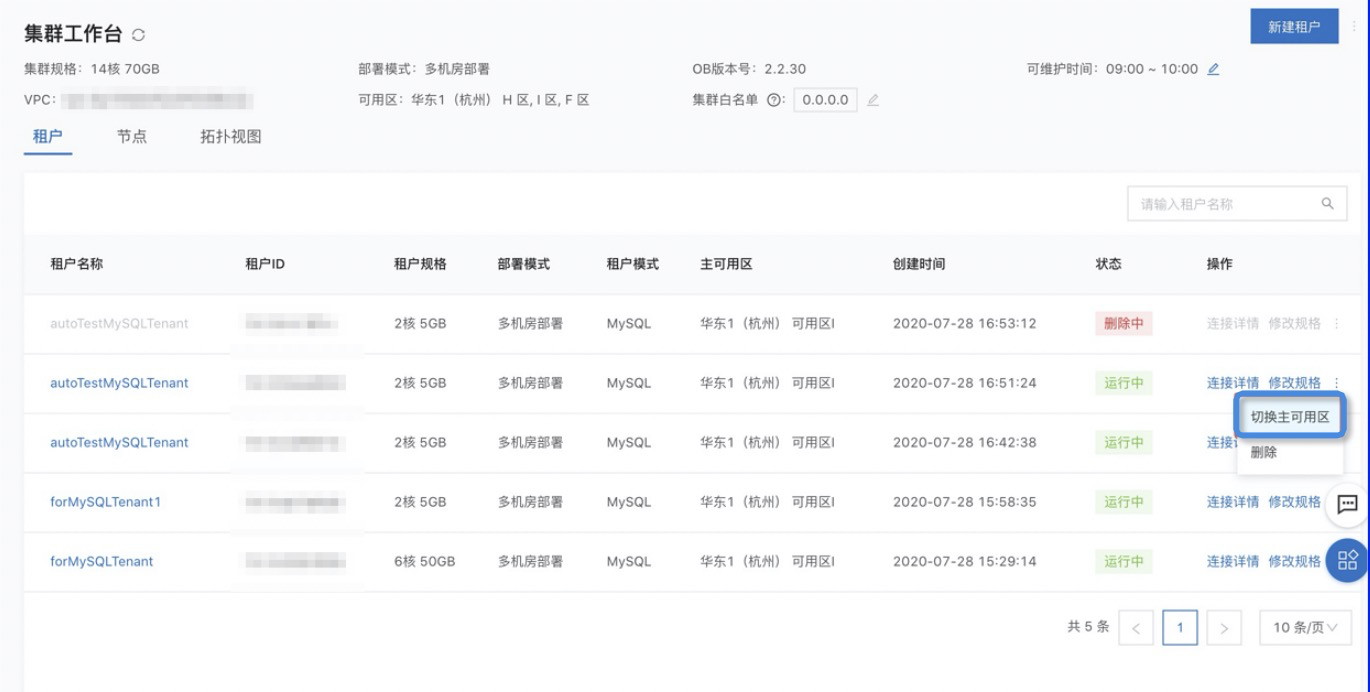Click the 新建租户 button

tap(1294, 27)
